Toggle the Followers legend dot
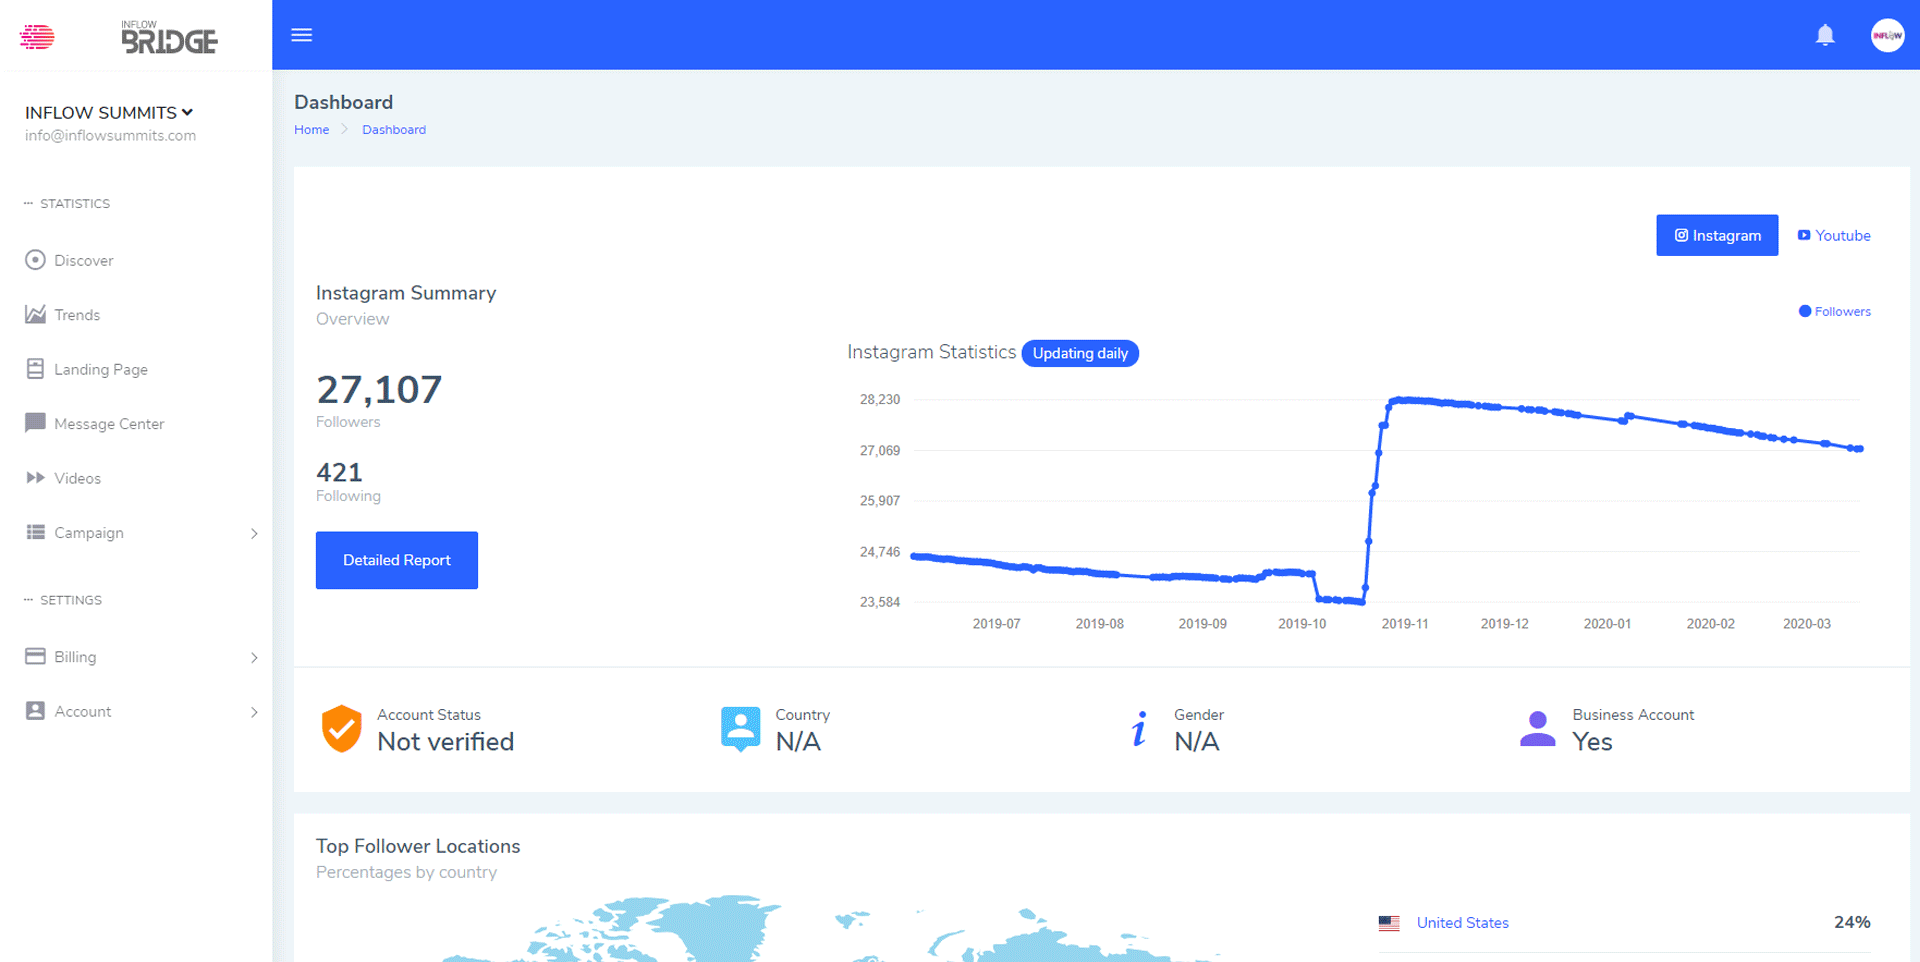 click(x=1804, y=311)
